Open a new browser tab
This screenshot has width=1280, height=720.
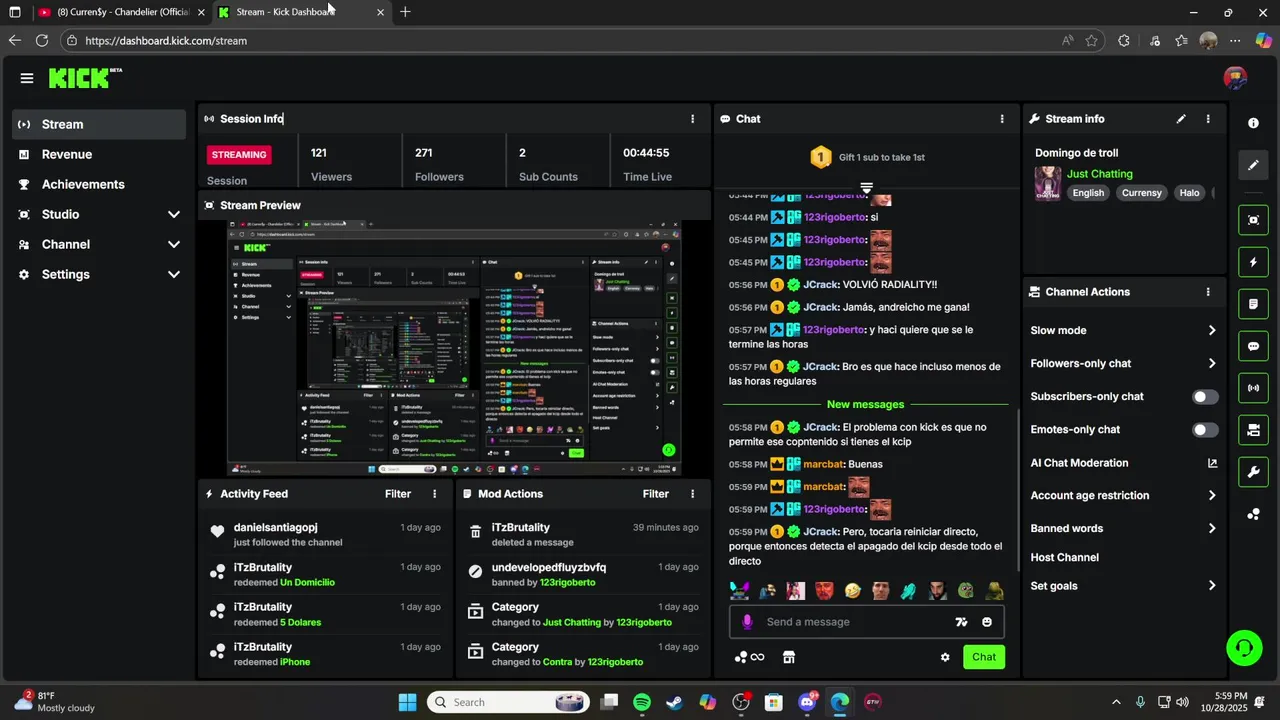coord(405,12)
